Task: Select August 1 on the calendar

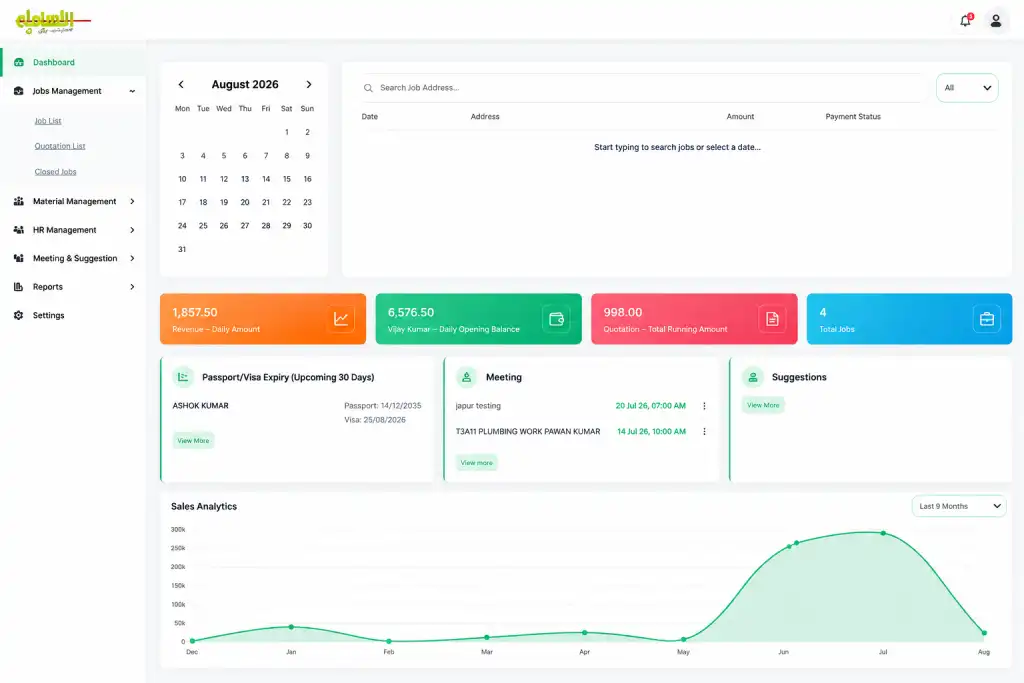Action: pos(287,132)
